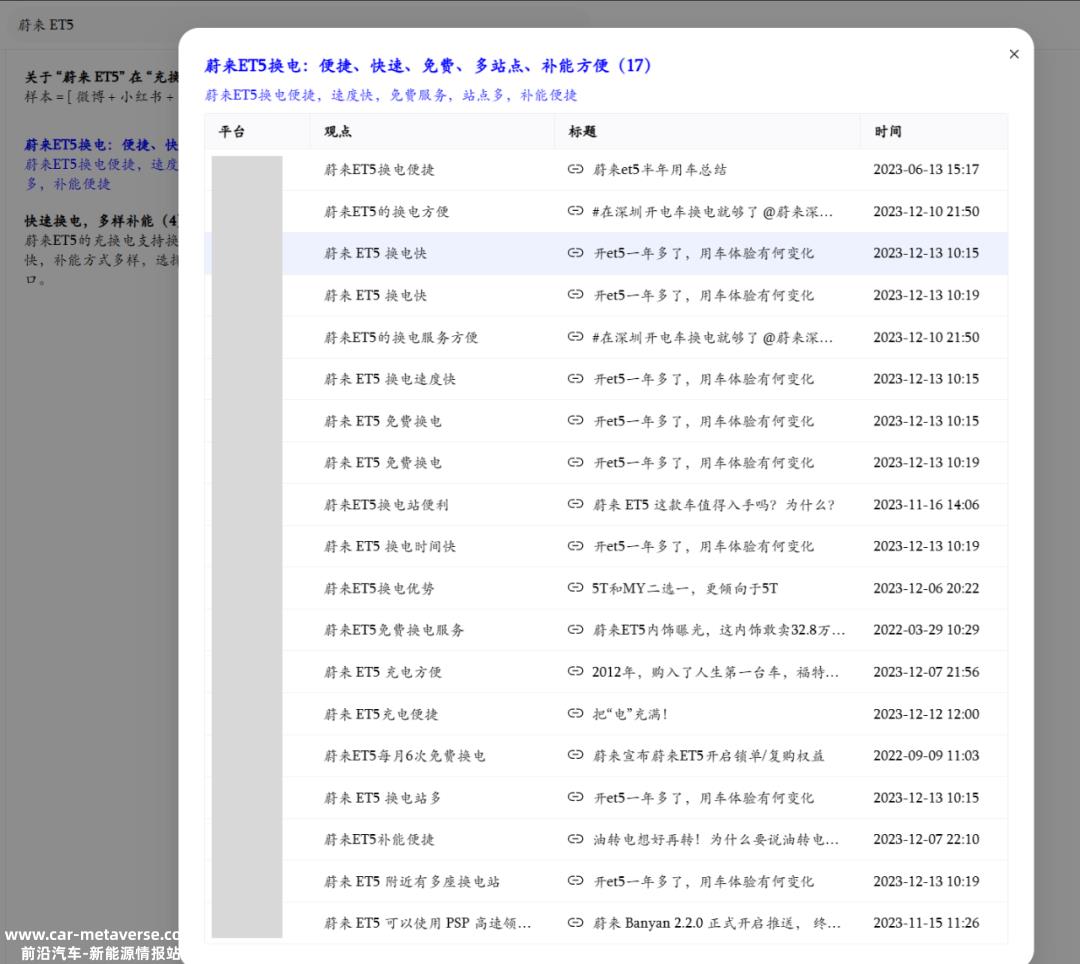This screenshot has width=1080, height=964.
Task: Click the timestamp 2023-11-15 11:26
Action: (x=926, y=923)
